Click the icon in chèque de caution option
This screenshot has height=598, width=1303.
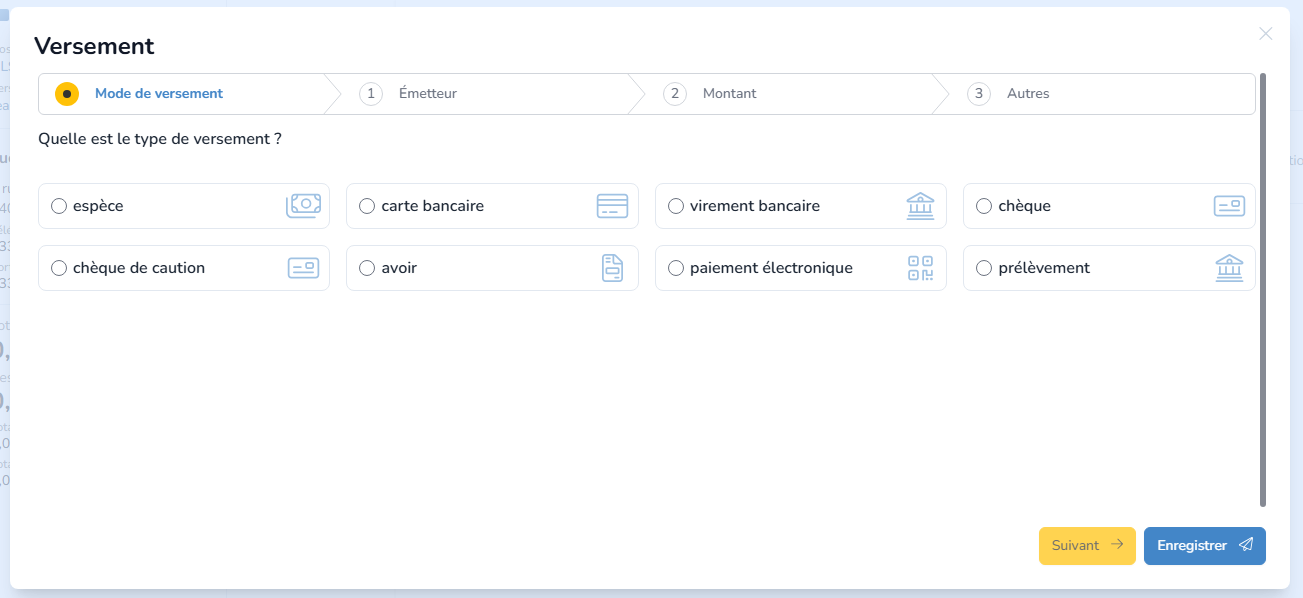[x=303, y=268]
